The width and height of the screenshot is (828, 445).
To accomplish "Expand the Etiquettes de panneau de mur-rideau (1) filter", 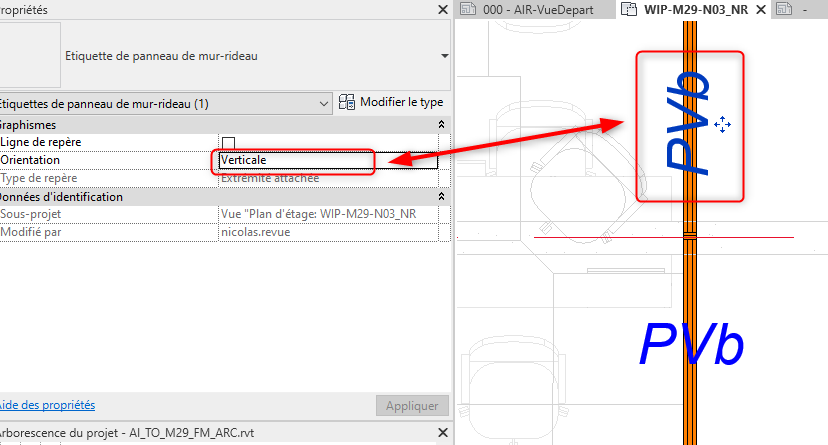I will point(323,103).
